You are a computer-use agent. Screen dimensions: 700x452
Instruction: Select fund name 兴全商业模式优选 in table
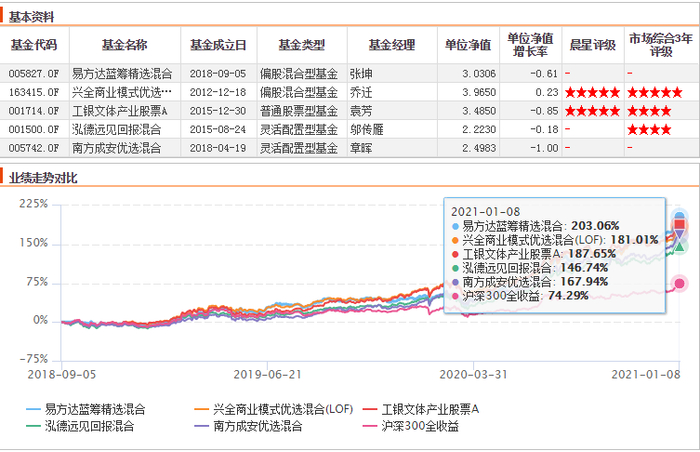122,92
